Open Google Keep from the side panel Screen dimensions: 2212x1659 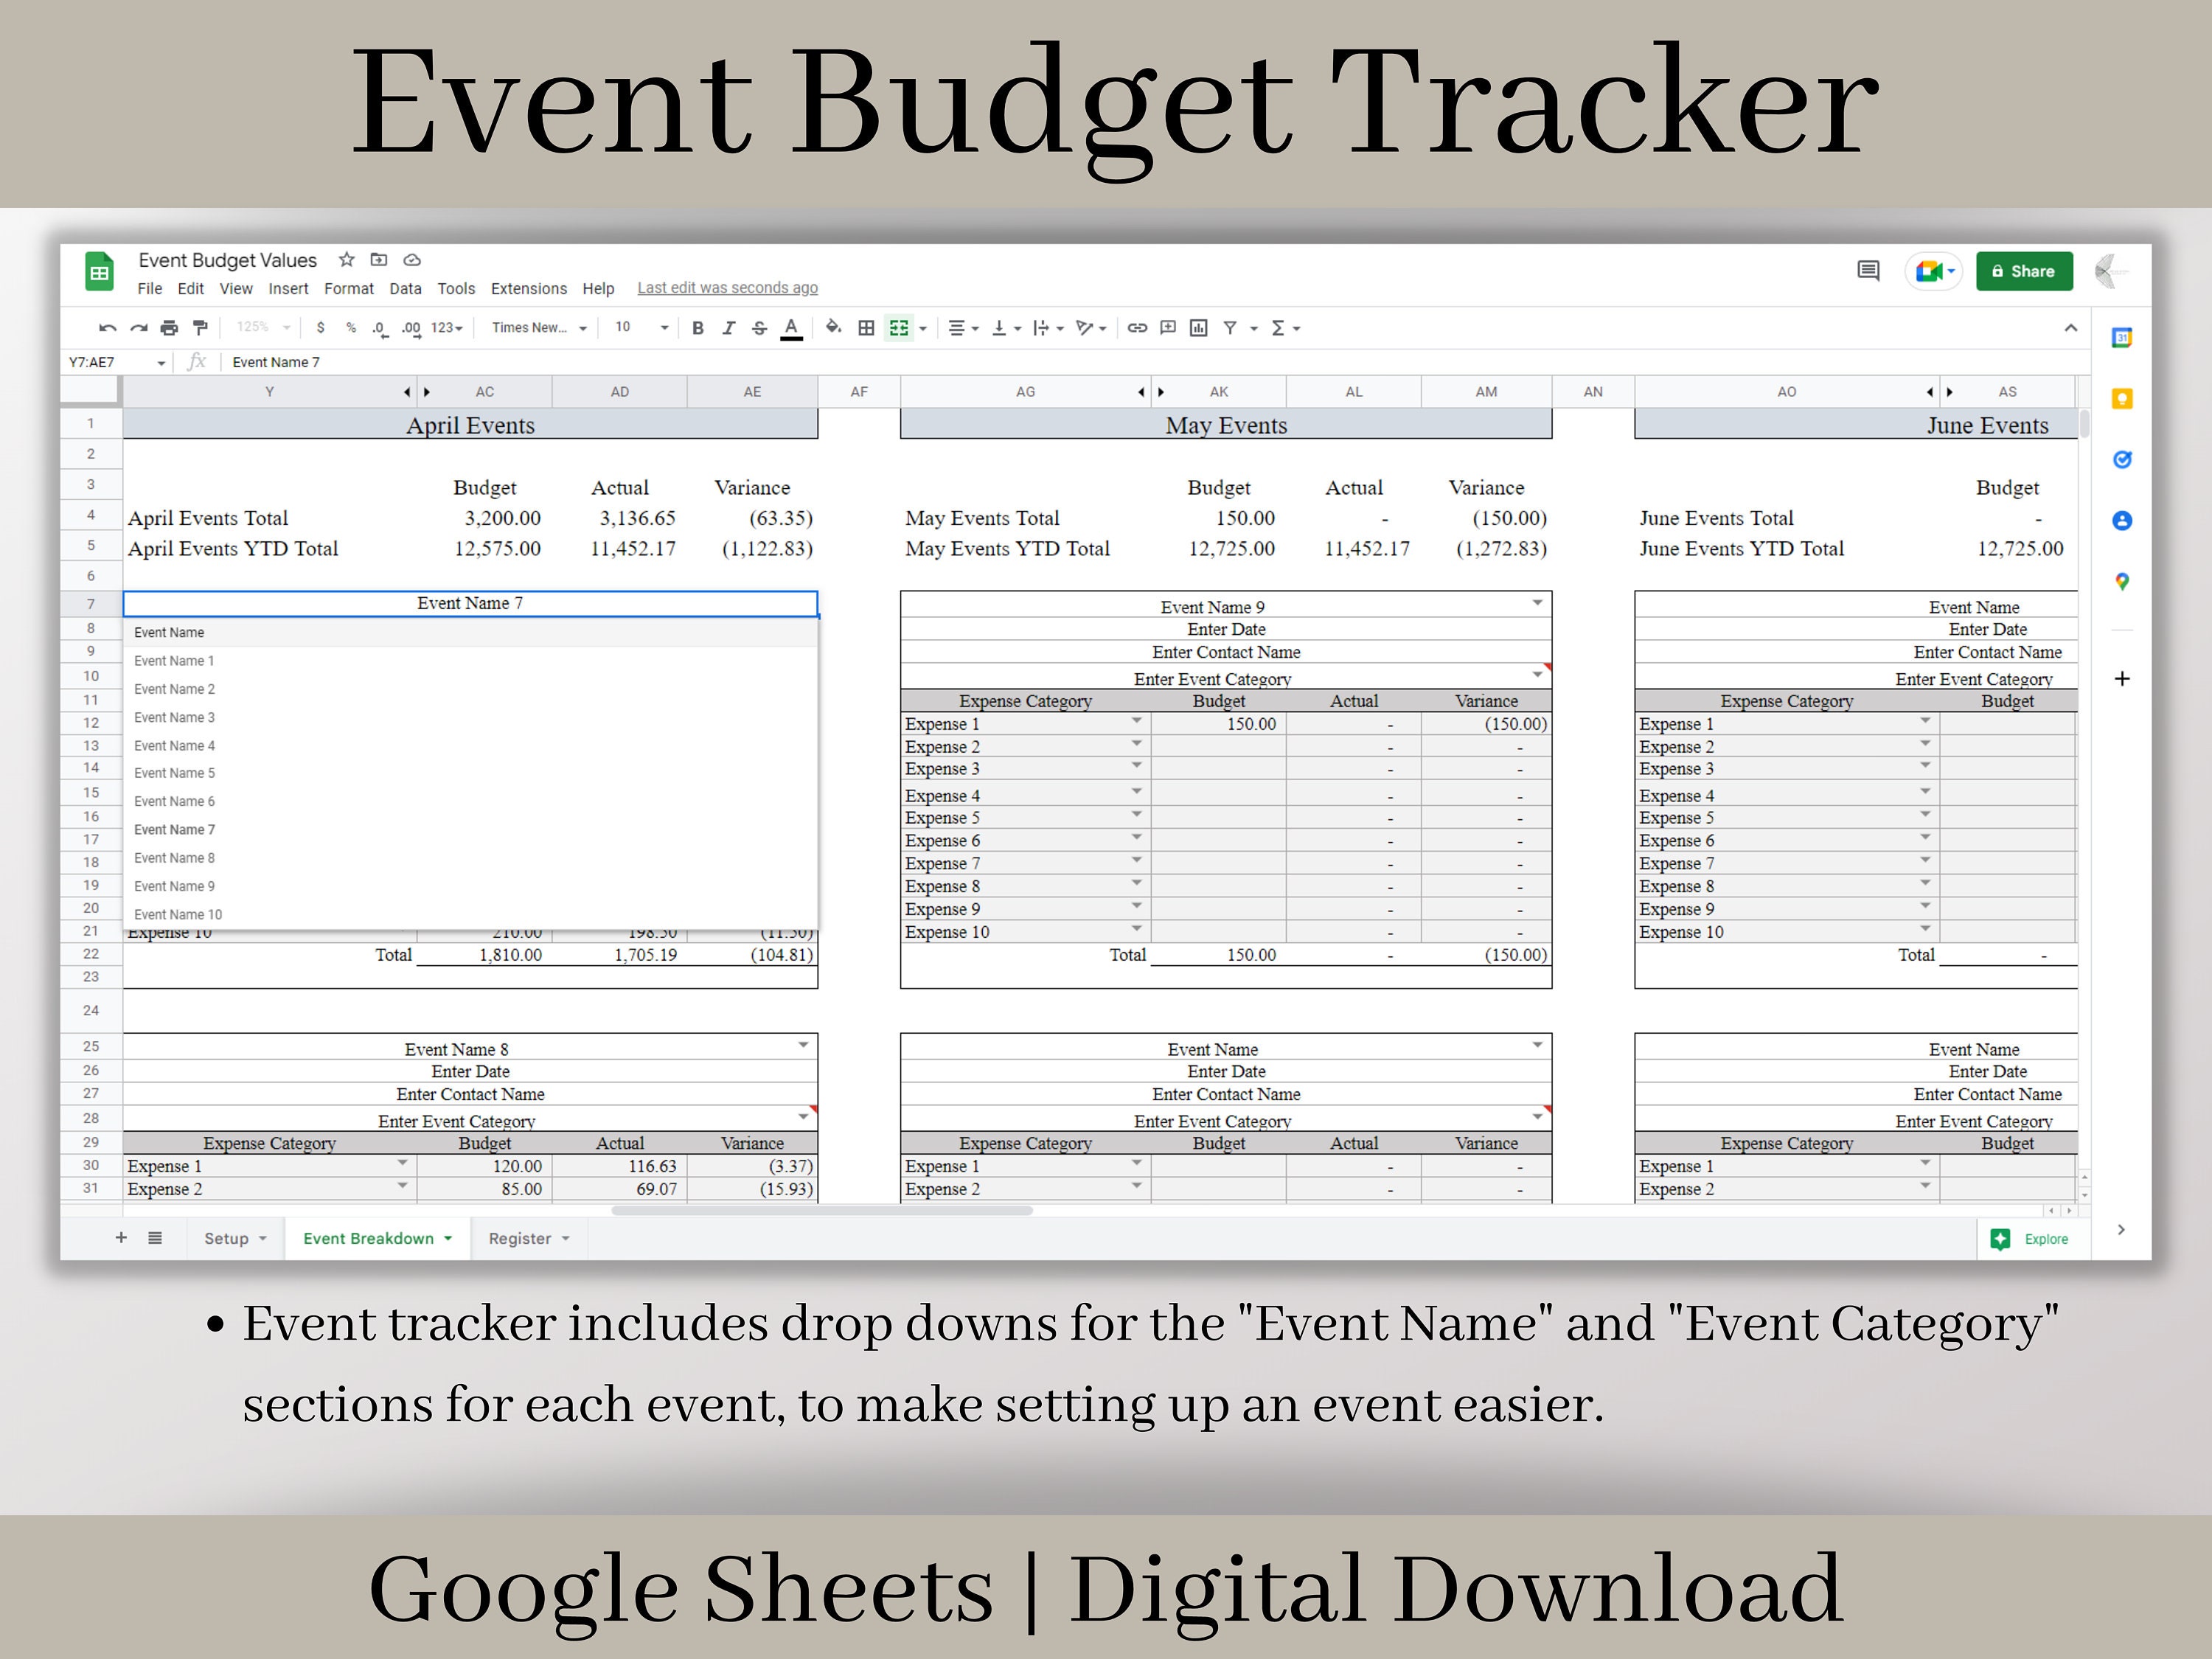click(x=2122, y=399)
